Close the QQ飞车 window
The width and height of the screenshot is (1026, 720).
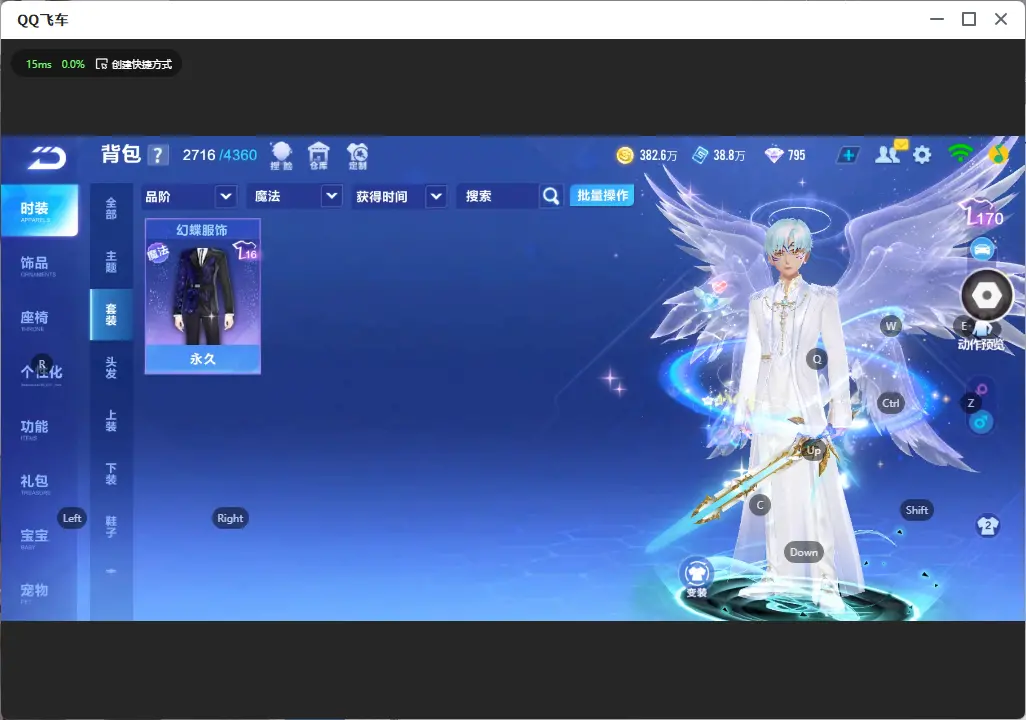[x=1001, y=20]
